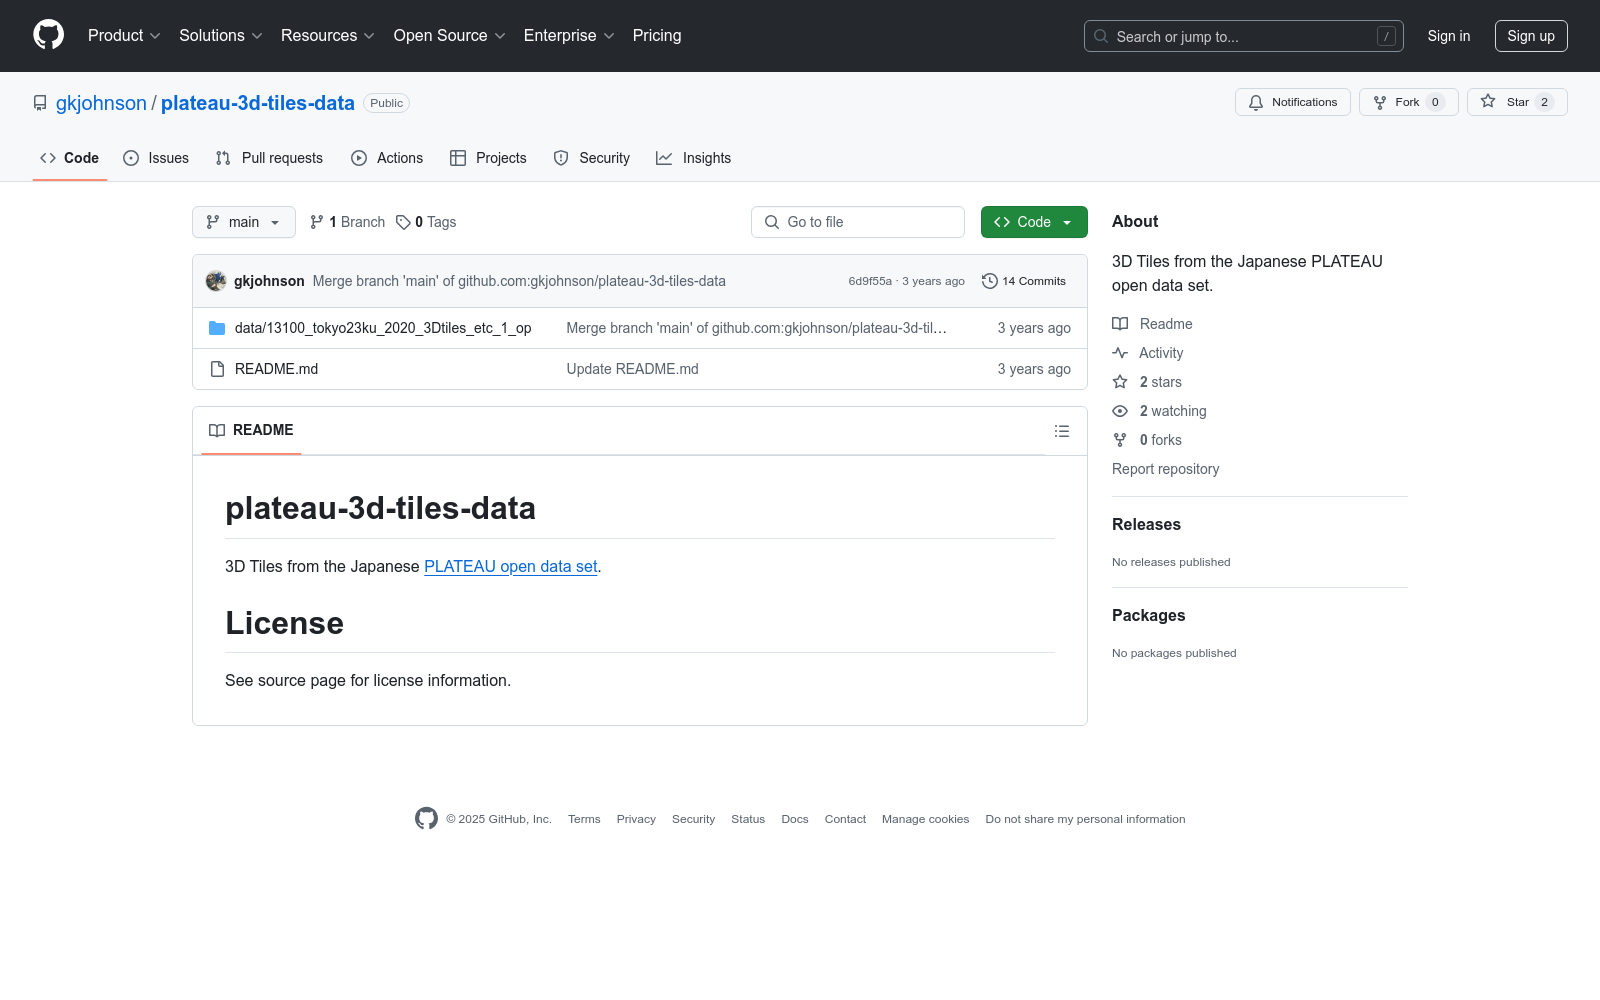The image size is (1600, 1000).
Task: Open README.md file link
Action: coord(276,369)
